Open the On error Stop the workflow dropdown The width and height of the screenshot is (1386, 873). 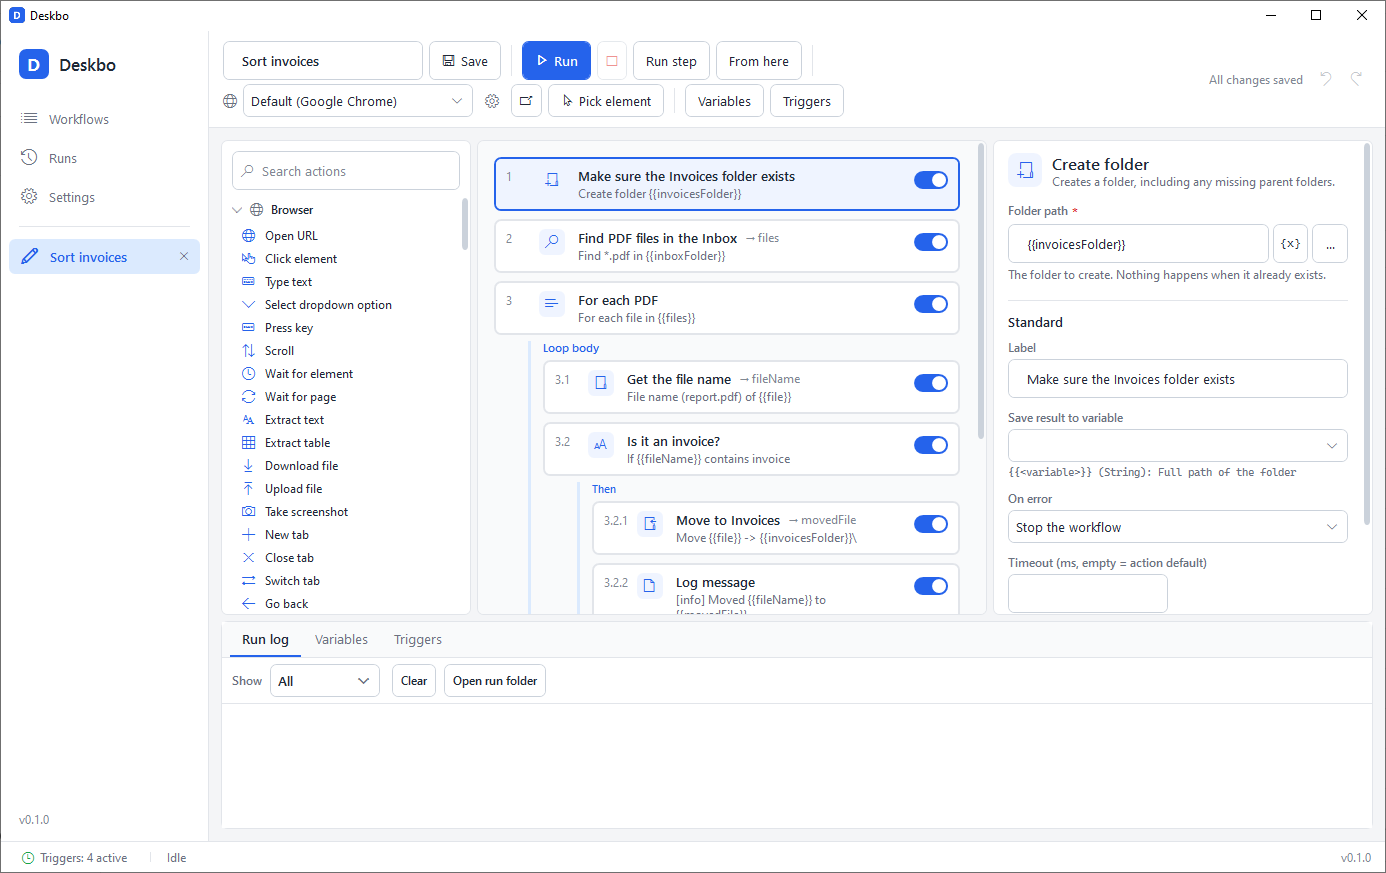1178,527
